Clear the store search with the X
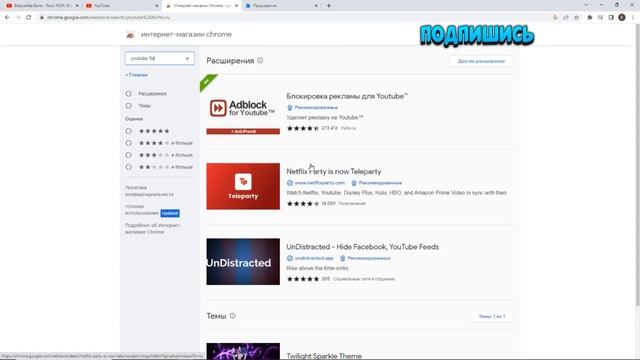The image size is (640, 360). [187, 58]
